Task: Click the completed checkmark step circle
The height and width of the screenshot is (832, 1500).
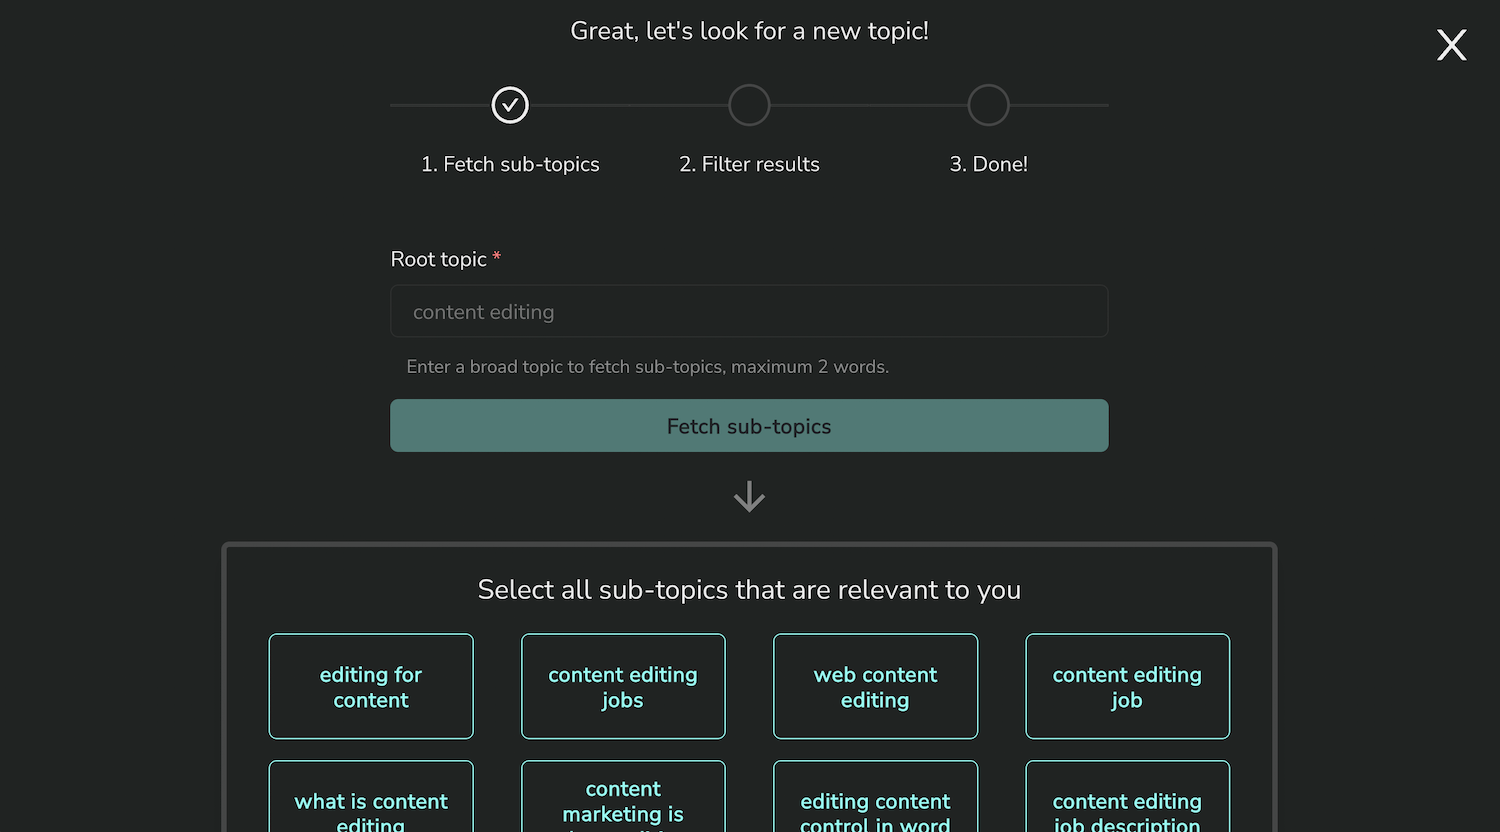Action: click(x=510, y=105)
